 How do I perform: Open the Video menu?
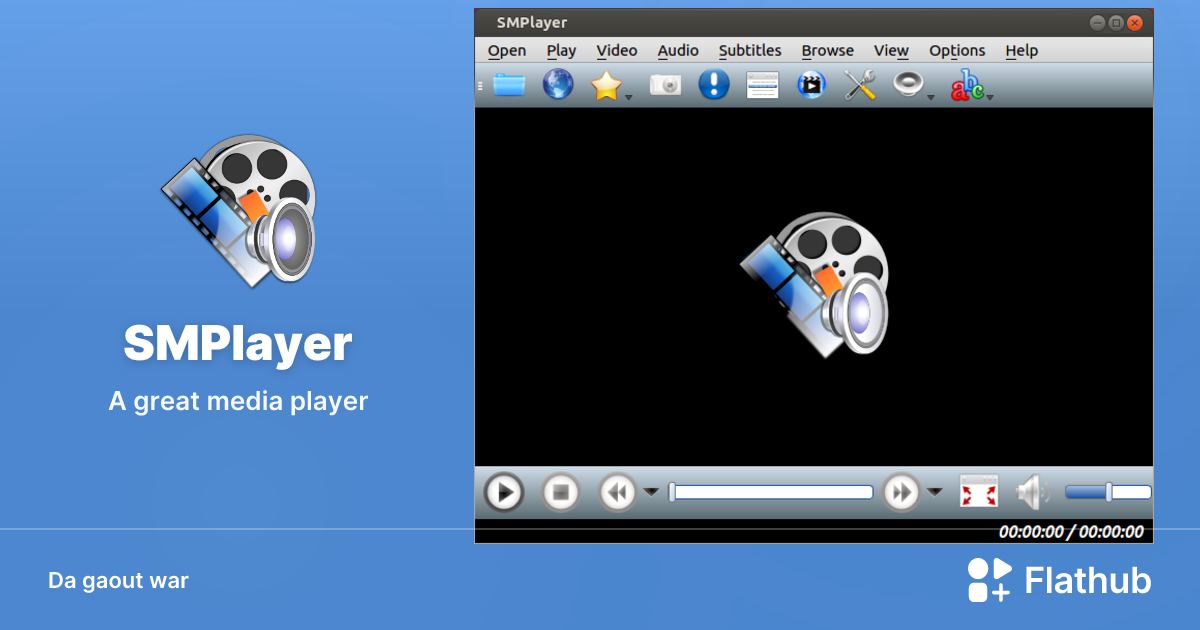coord(617,50)
